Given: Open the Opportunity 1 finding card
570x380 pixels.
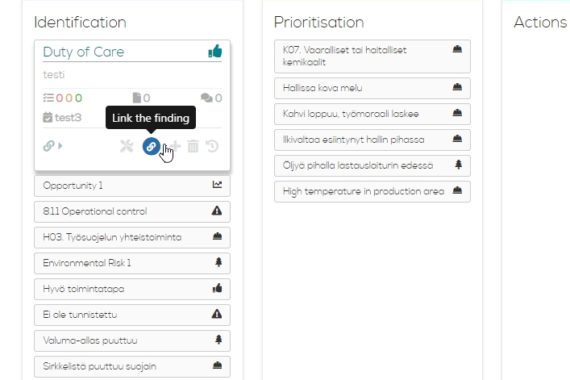Looking at the screenshot, I should click(132, 185).
